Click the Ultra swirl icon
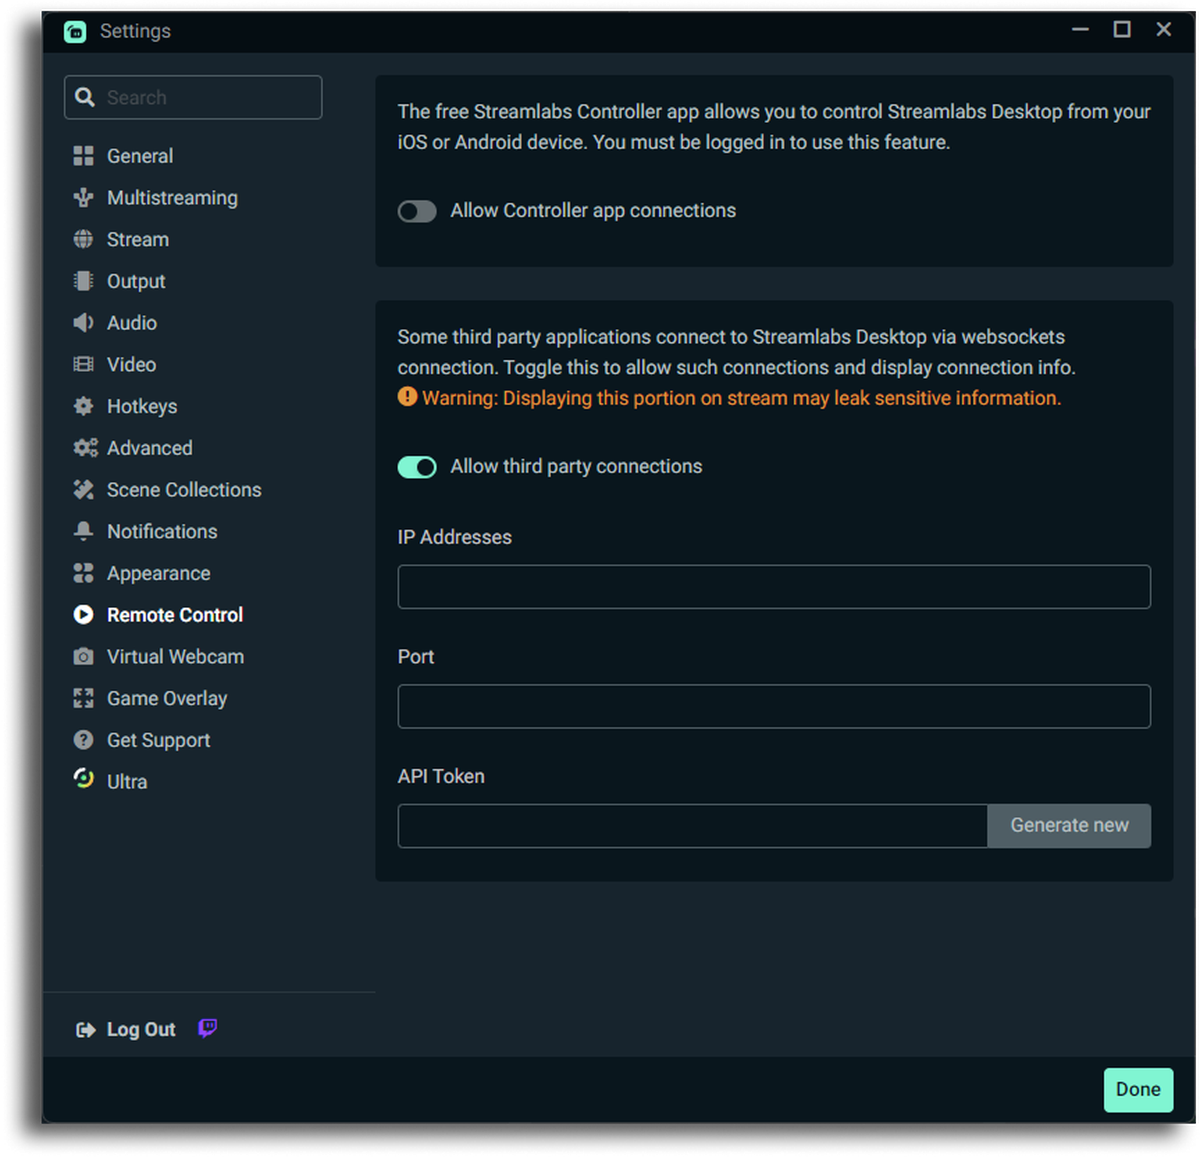The width and height of the screenshot is (1200, 1157). click(x=83, y=778)
